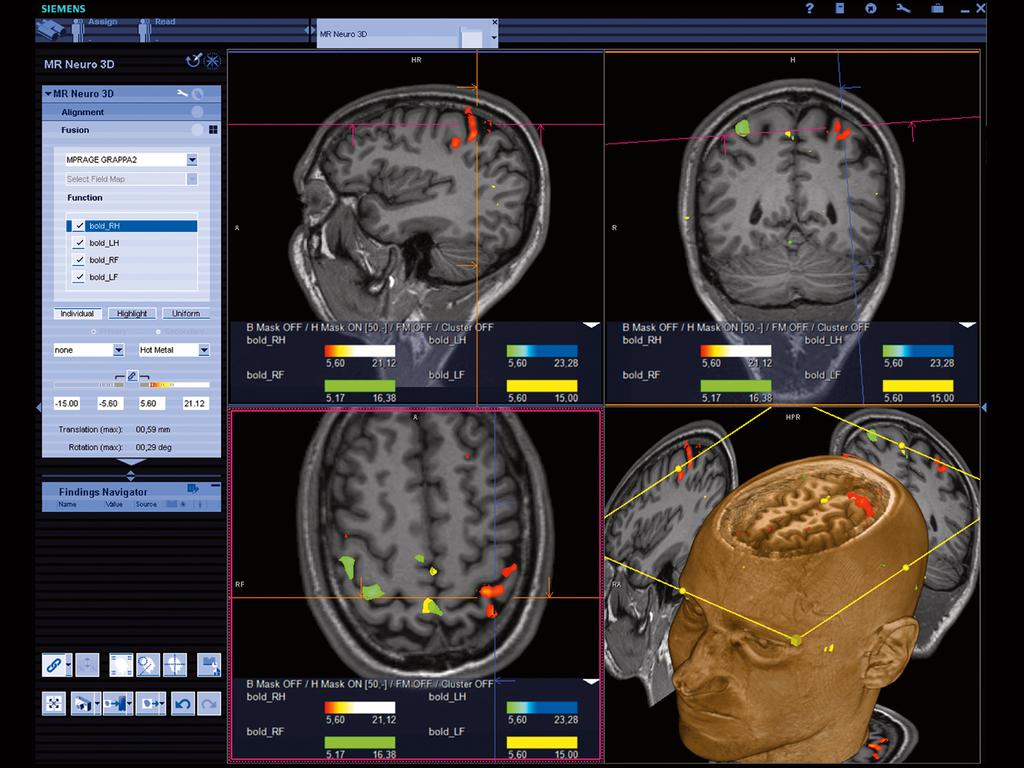Select the link series tool in bottom toolbar
Screen dimensions: 1024x768
(56, 665)
